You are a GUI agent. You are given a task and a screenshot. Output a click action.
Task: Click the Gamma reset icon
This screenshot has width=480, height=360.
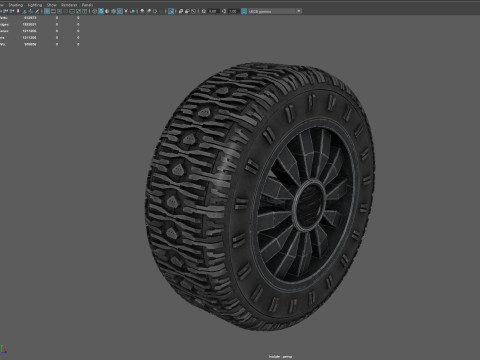pyautogui.click(x=224, y=11)
